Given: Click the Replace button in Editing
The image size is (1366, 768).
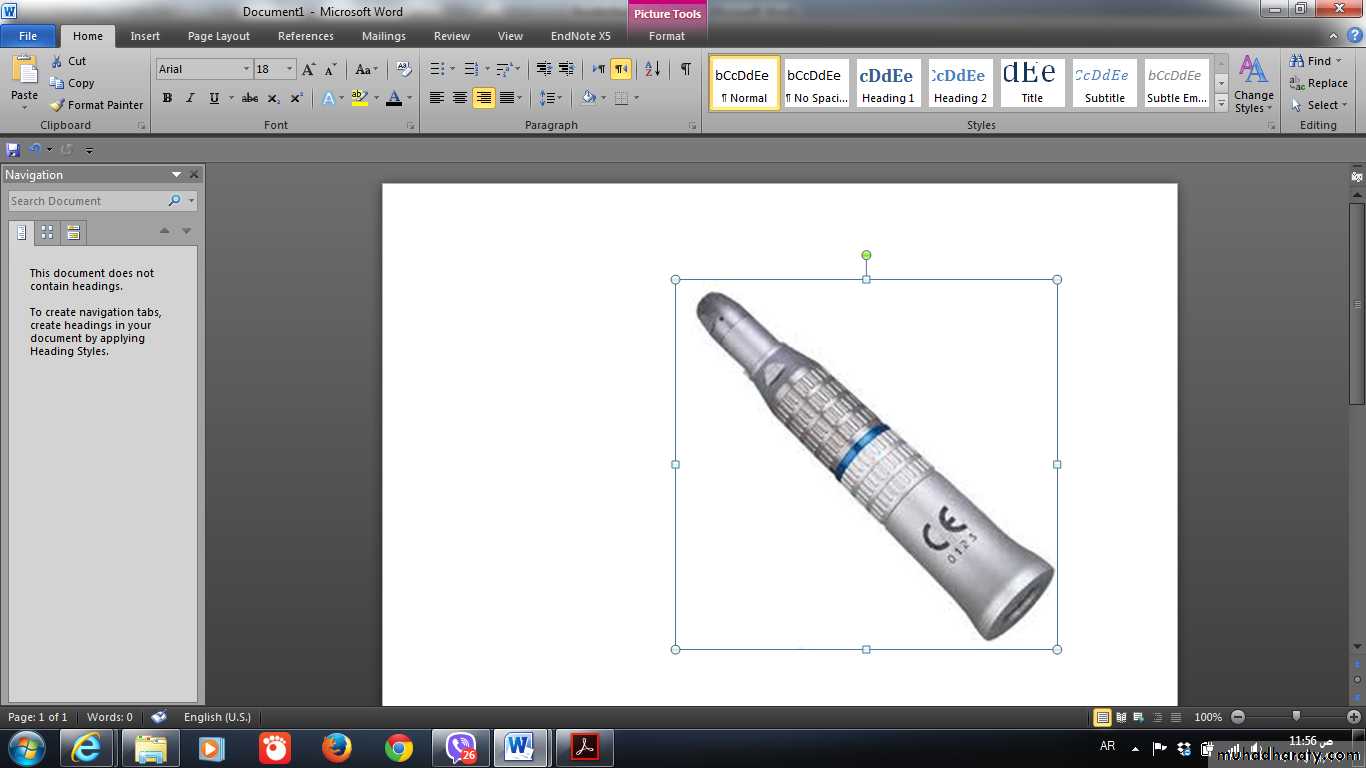Looking at the screenshot, I should pos(1318,83).
